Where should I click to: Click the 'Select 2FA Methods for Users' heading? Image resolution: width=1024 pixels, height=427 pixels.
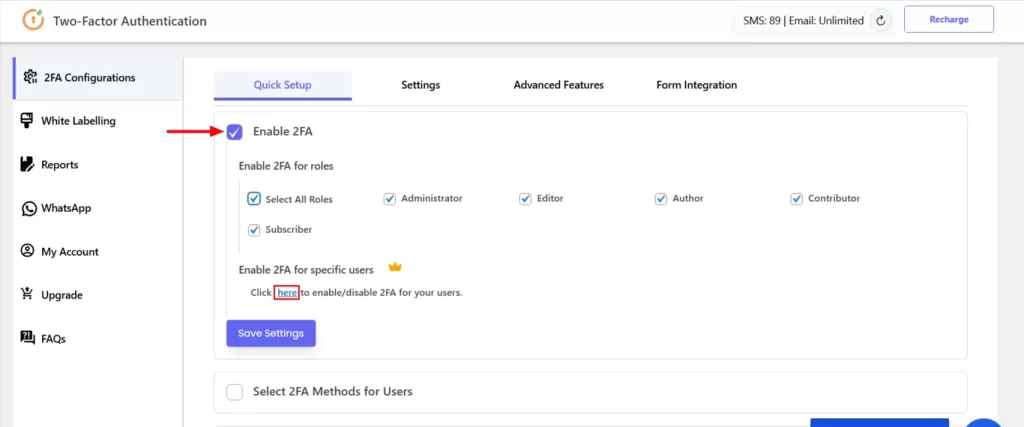click(333, 392)
